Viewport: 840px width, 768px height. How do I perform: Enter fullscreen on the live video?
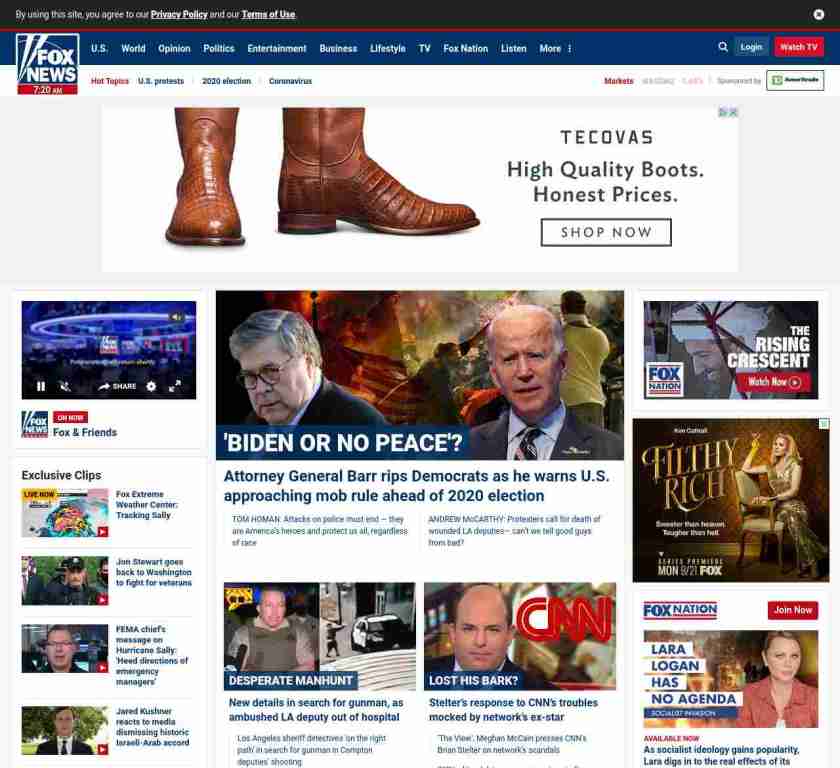point(174,386)
